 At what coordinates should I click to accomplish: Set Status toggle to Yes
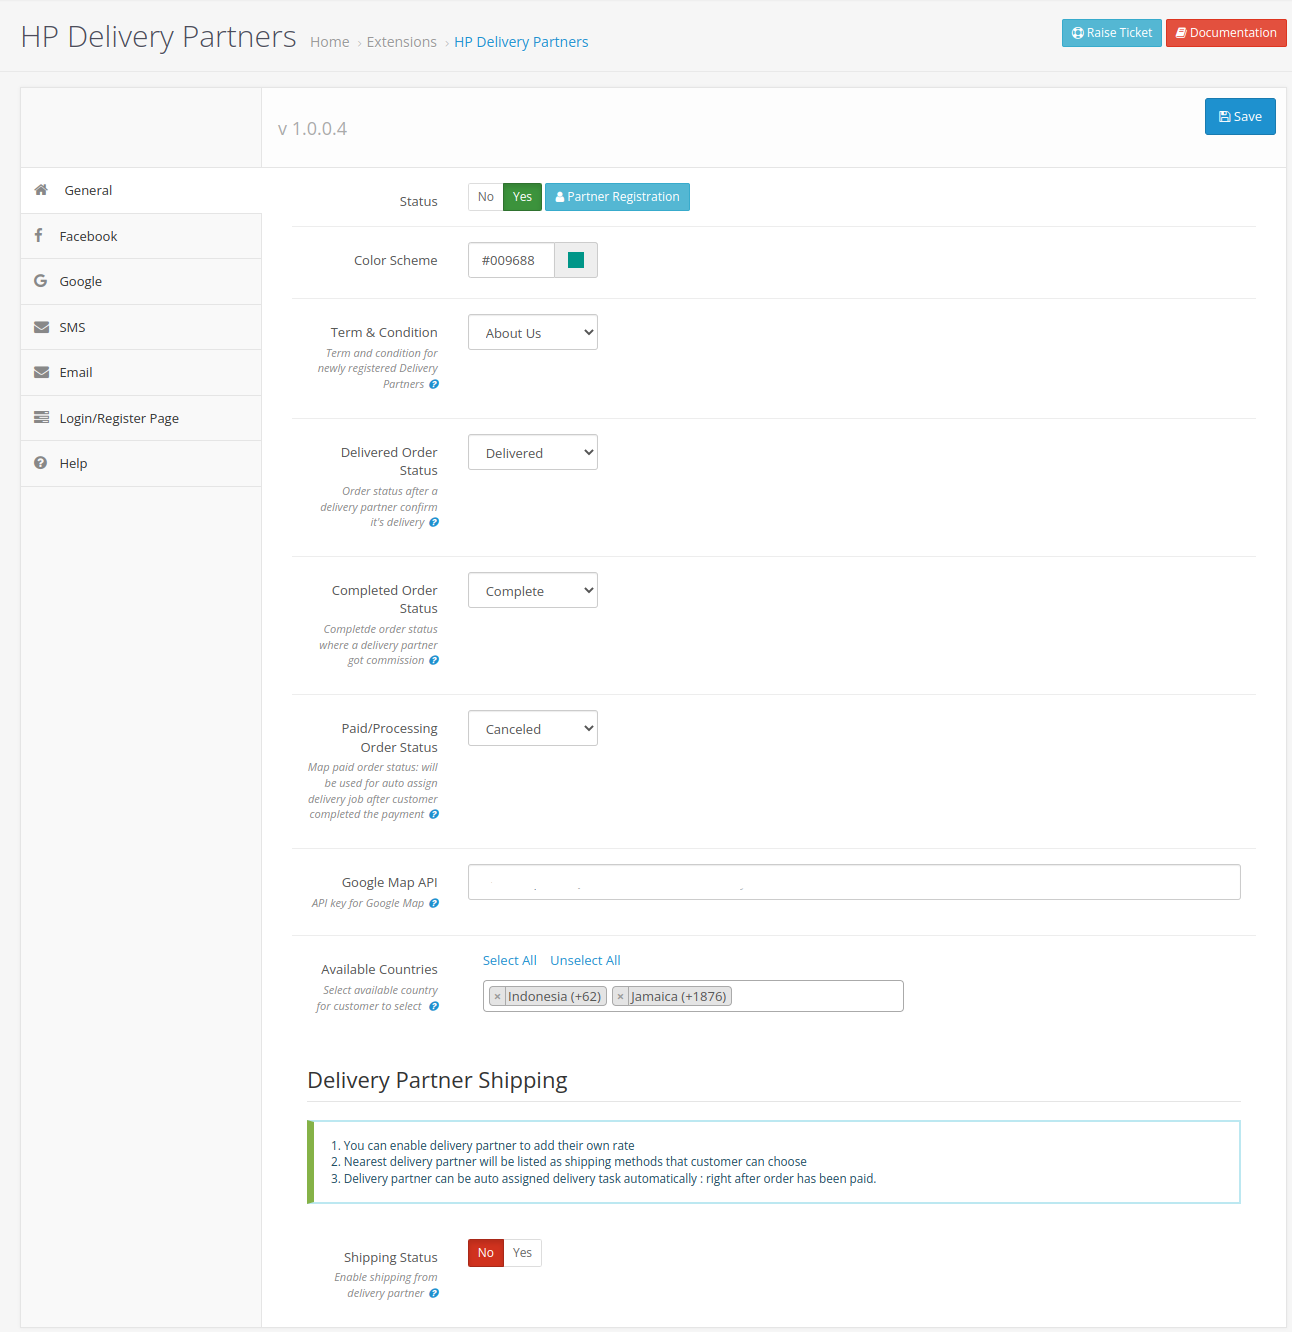(522, 197)
